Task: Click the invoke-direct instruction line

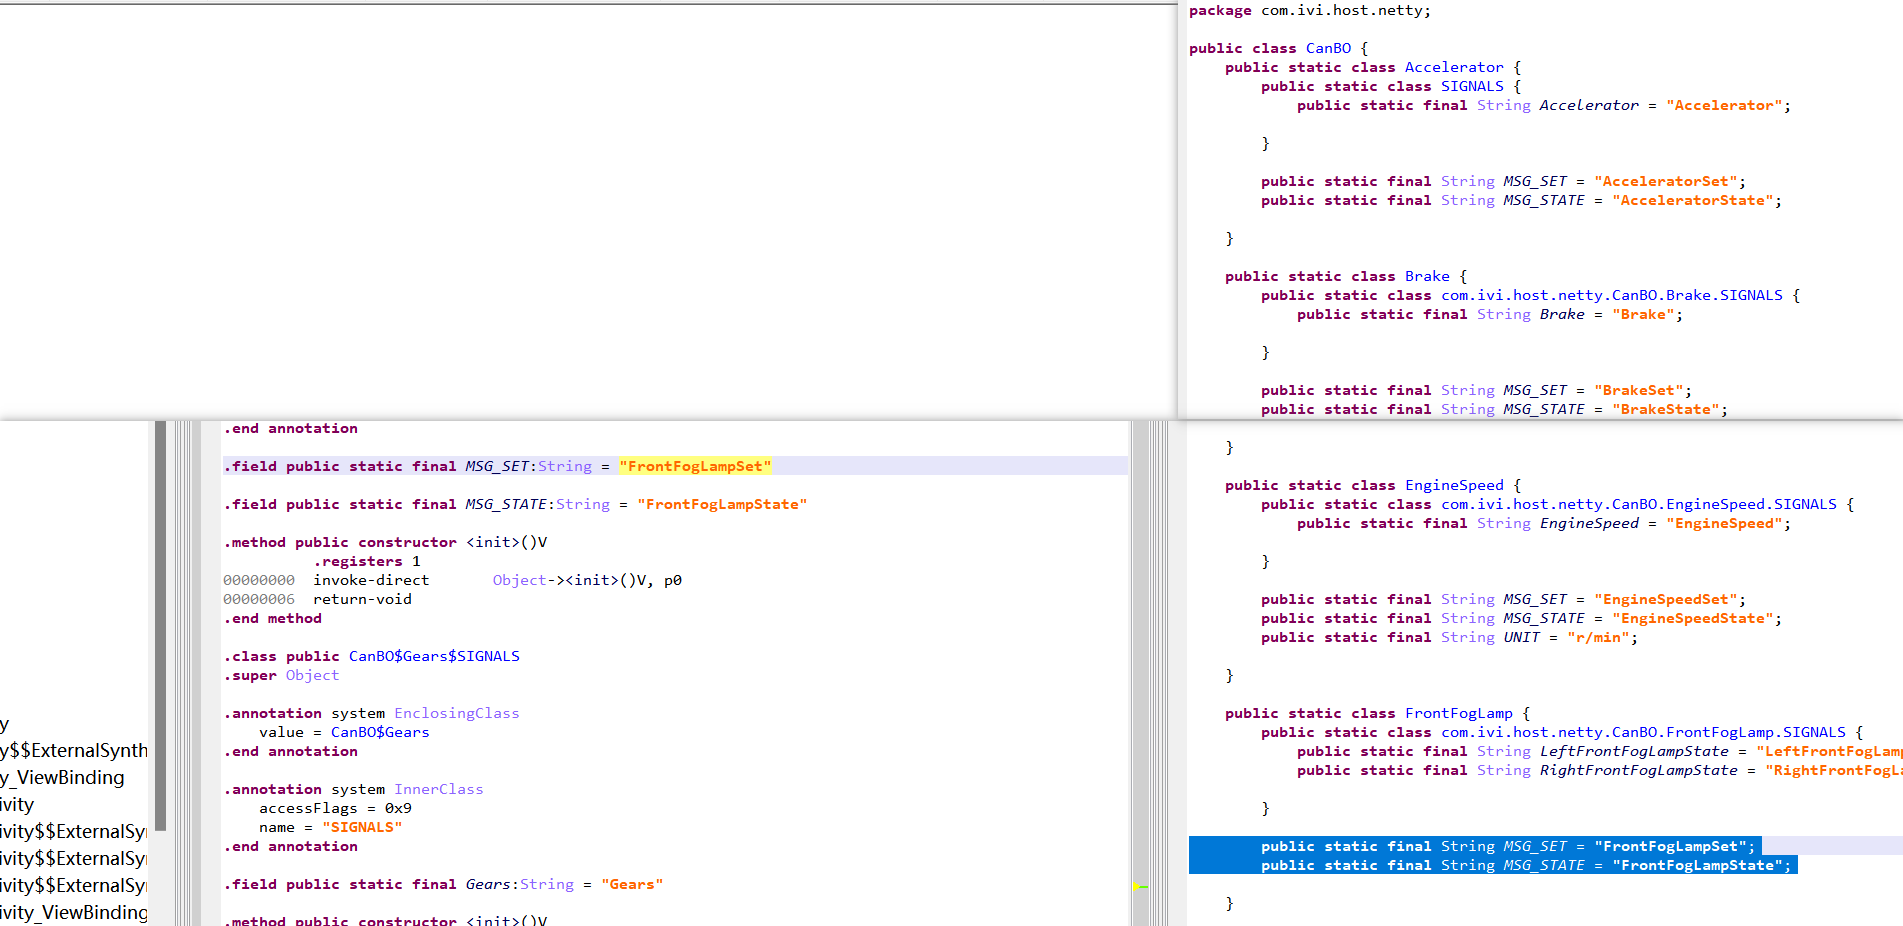Action: [x=452, y=580]
